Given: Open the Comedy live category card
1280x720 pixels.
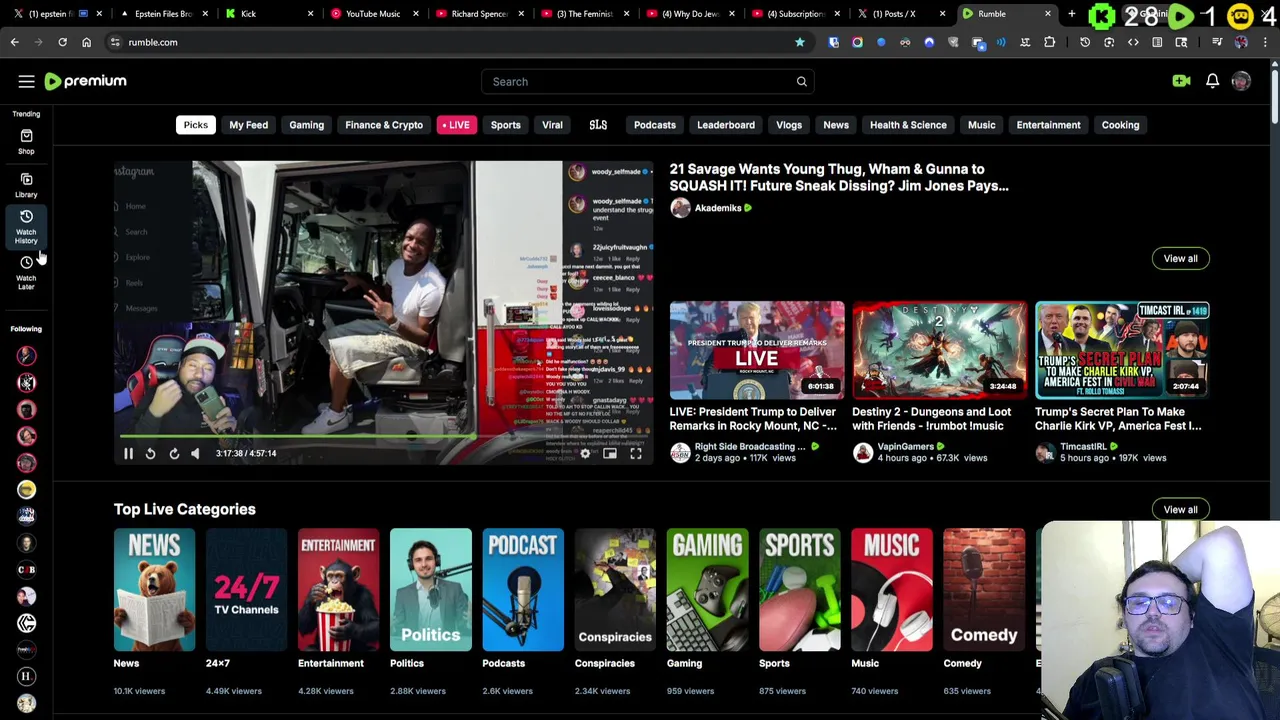Looking at the screenshot, I should [x=984, y=590].
